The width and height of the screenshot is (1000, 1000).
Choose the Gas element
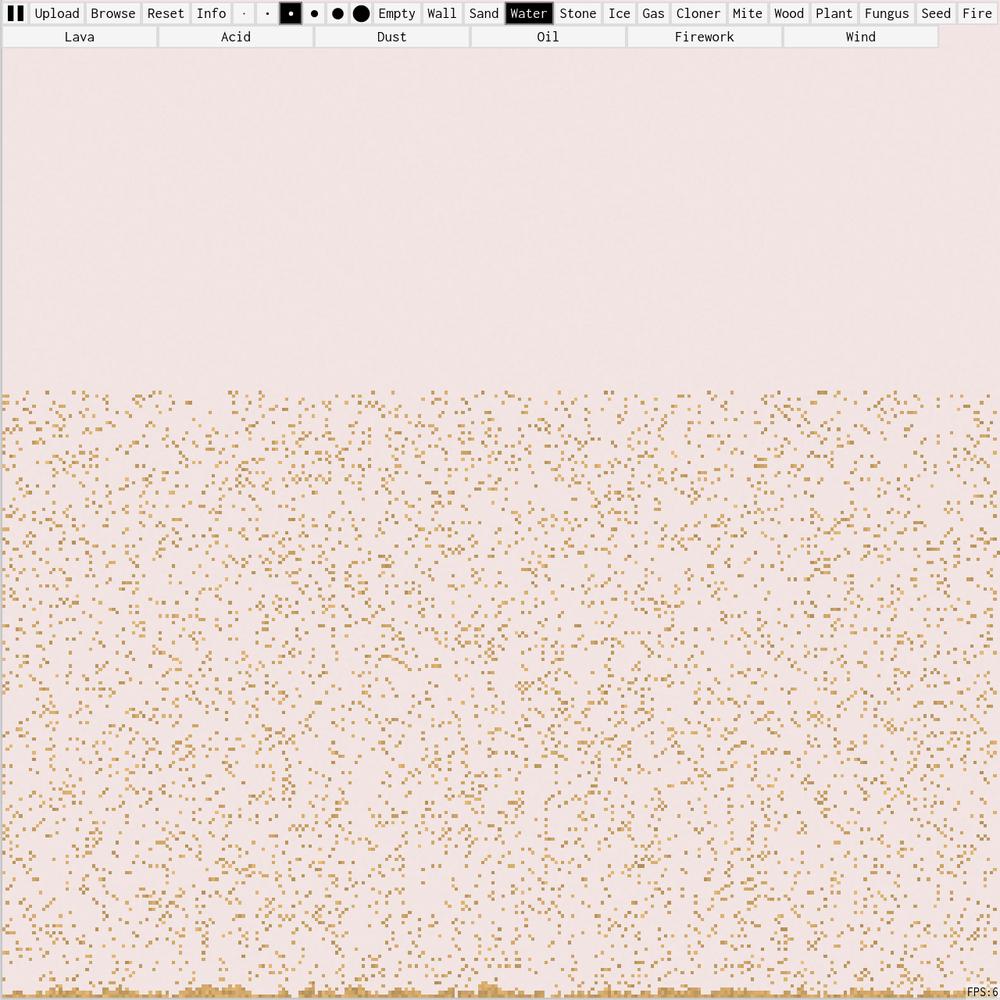[x=653, y=13]
